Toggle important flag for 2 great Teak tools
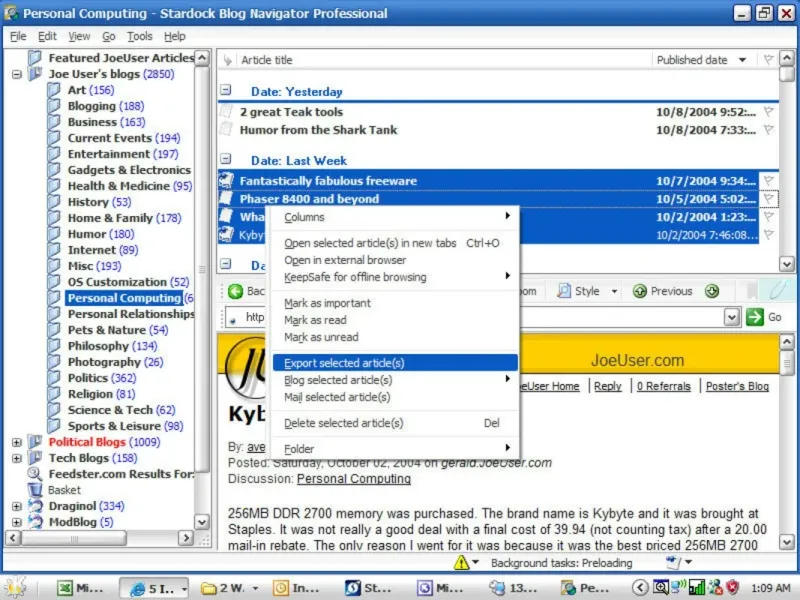This screenshot has height=600, width=800. tap(768, 112)
